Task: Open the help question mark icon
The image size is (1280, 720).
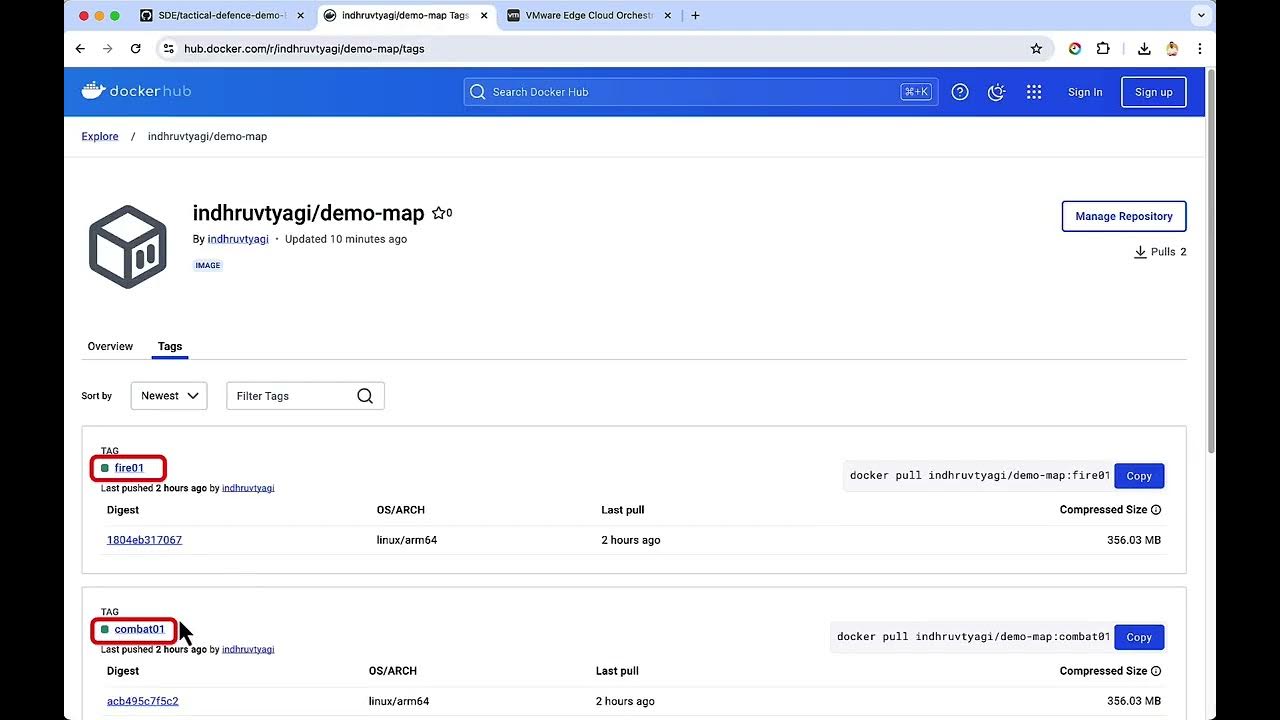Action: pos(960,92)
